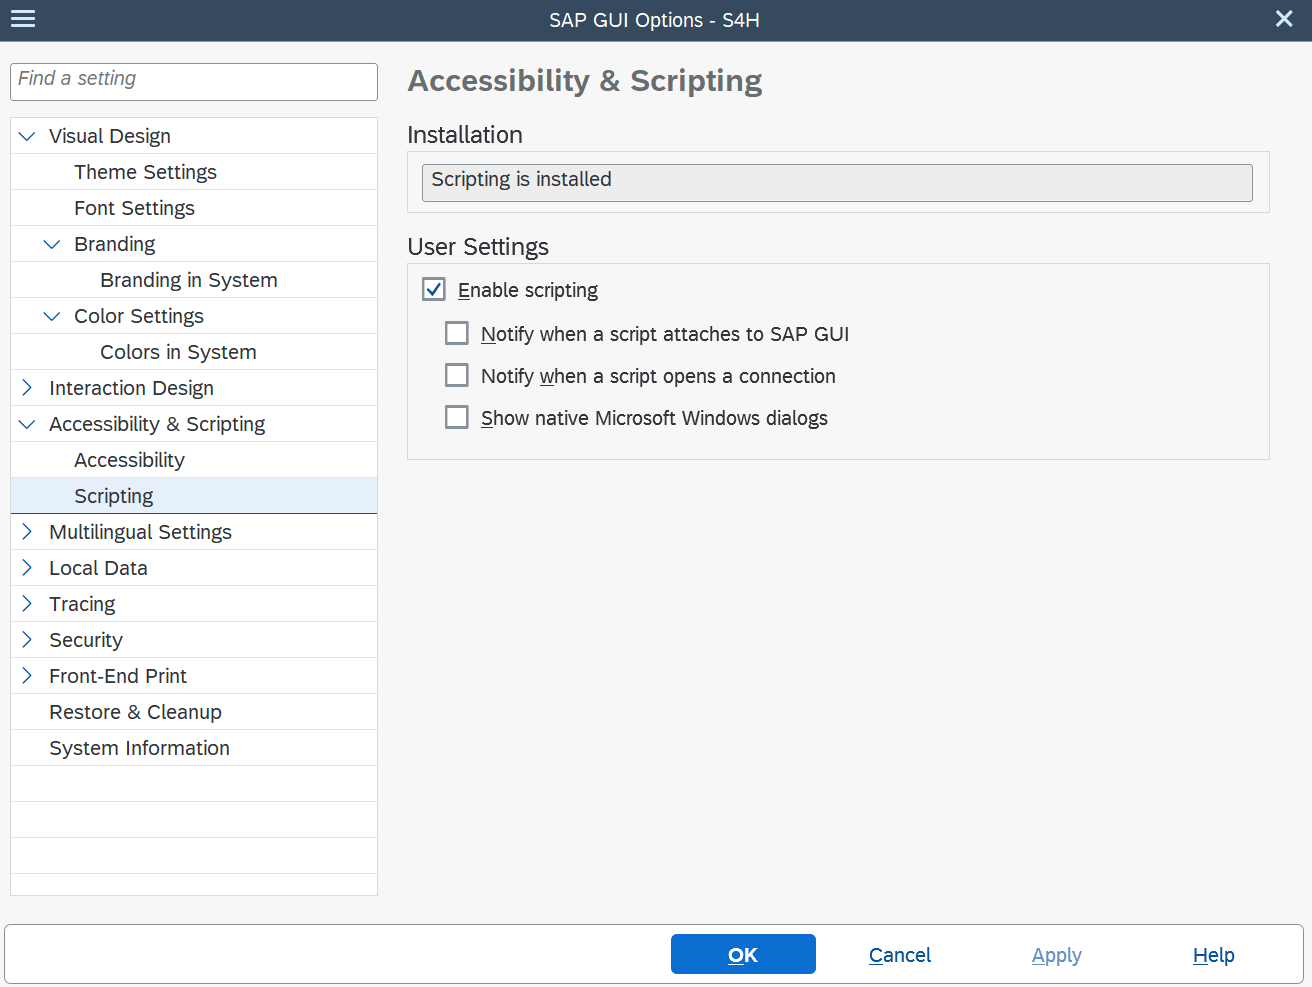Expand the Multilingual Settings chevron

click(x=27, y=532)
